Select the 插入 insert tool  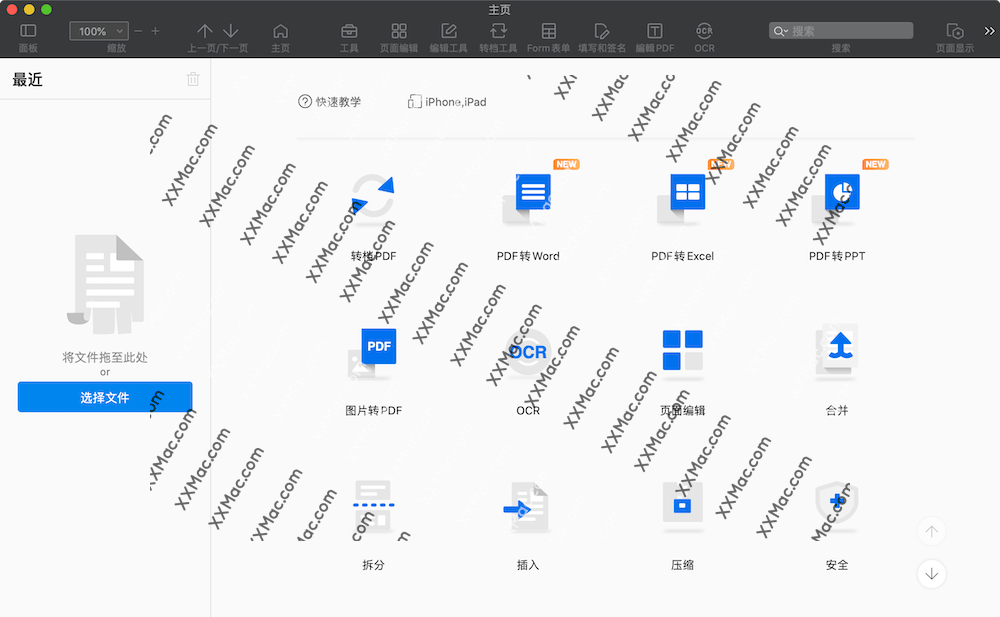pos(528,507)
